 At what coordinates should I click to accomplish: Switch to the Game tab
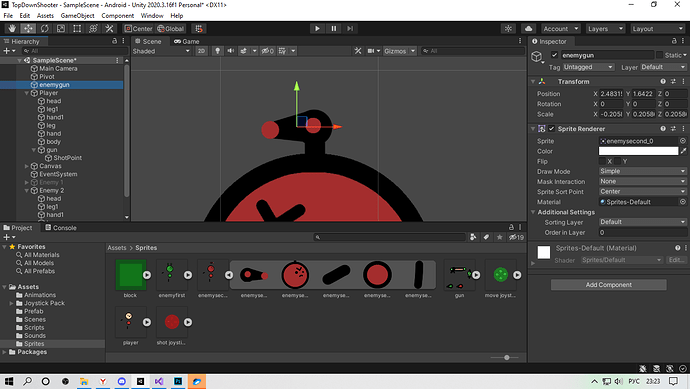click(x=187, y=41)
